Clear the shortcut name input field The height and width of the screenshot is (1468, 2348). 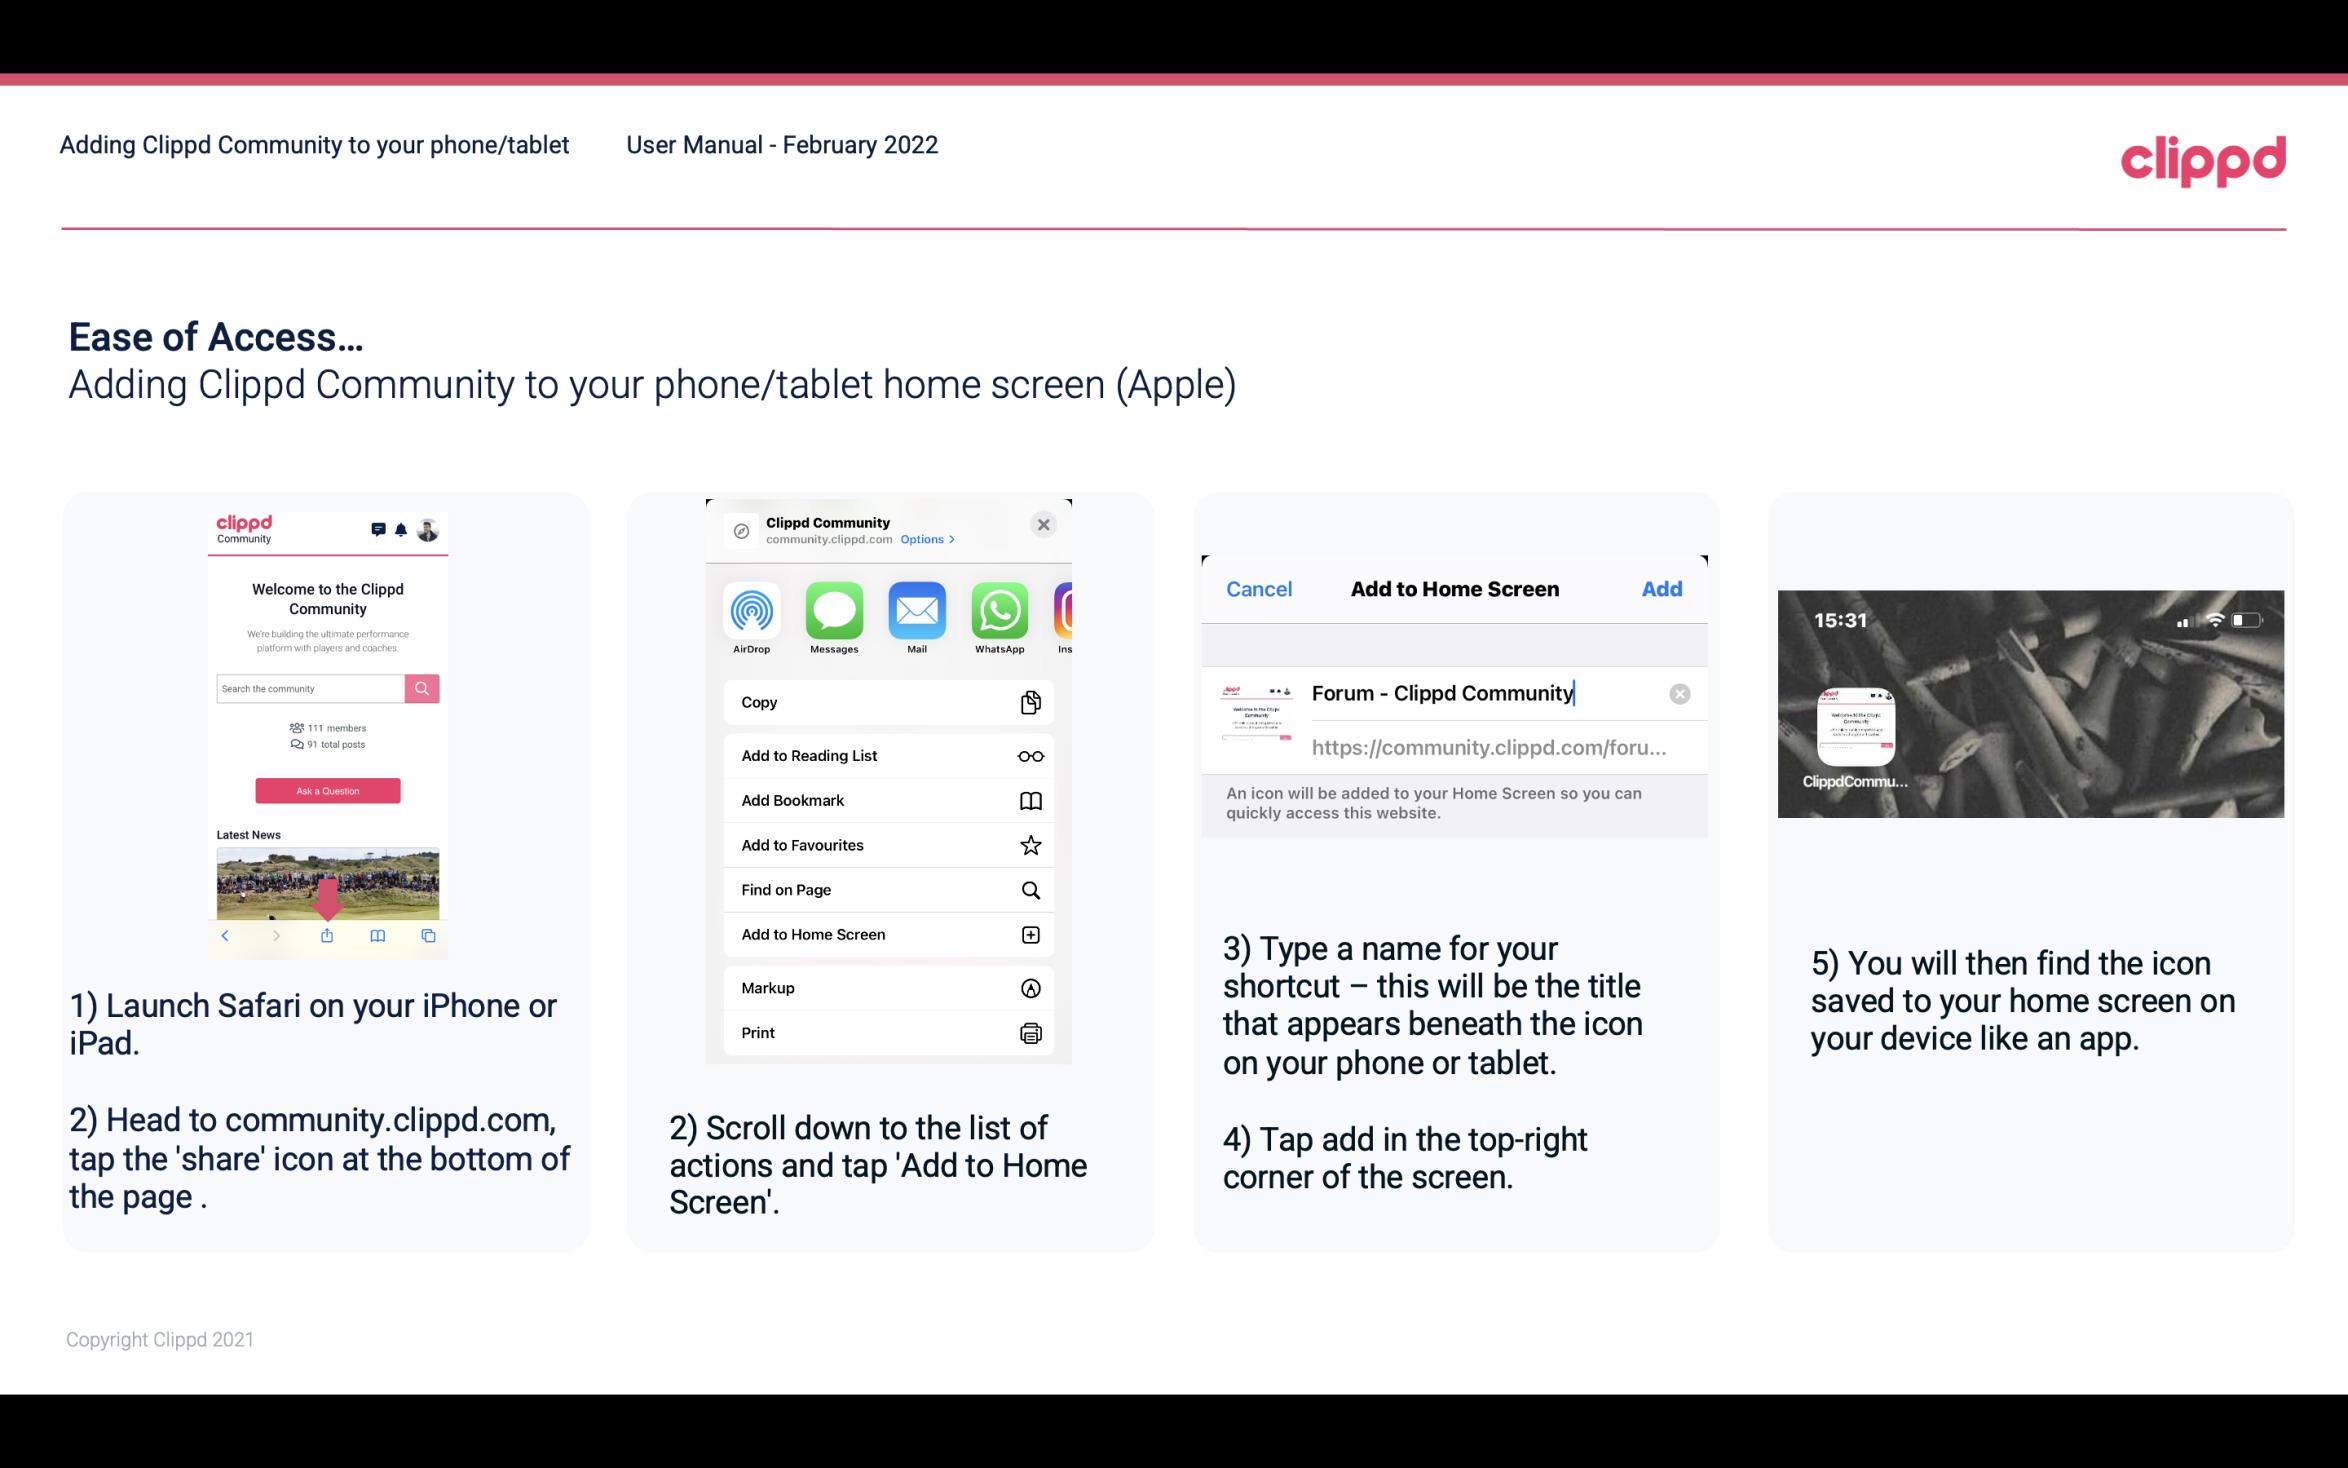coord(1680,692)
